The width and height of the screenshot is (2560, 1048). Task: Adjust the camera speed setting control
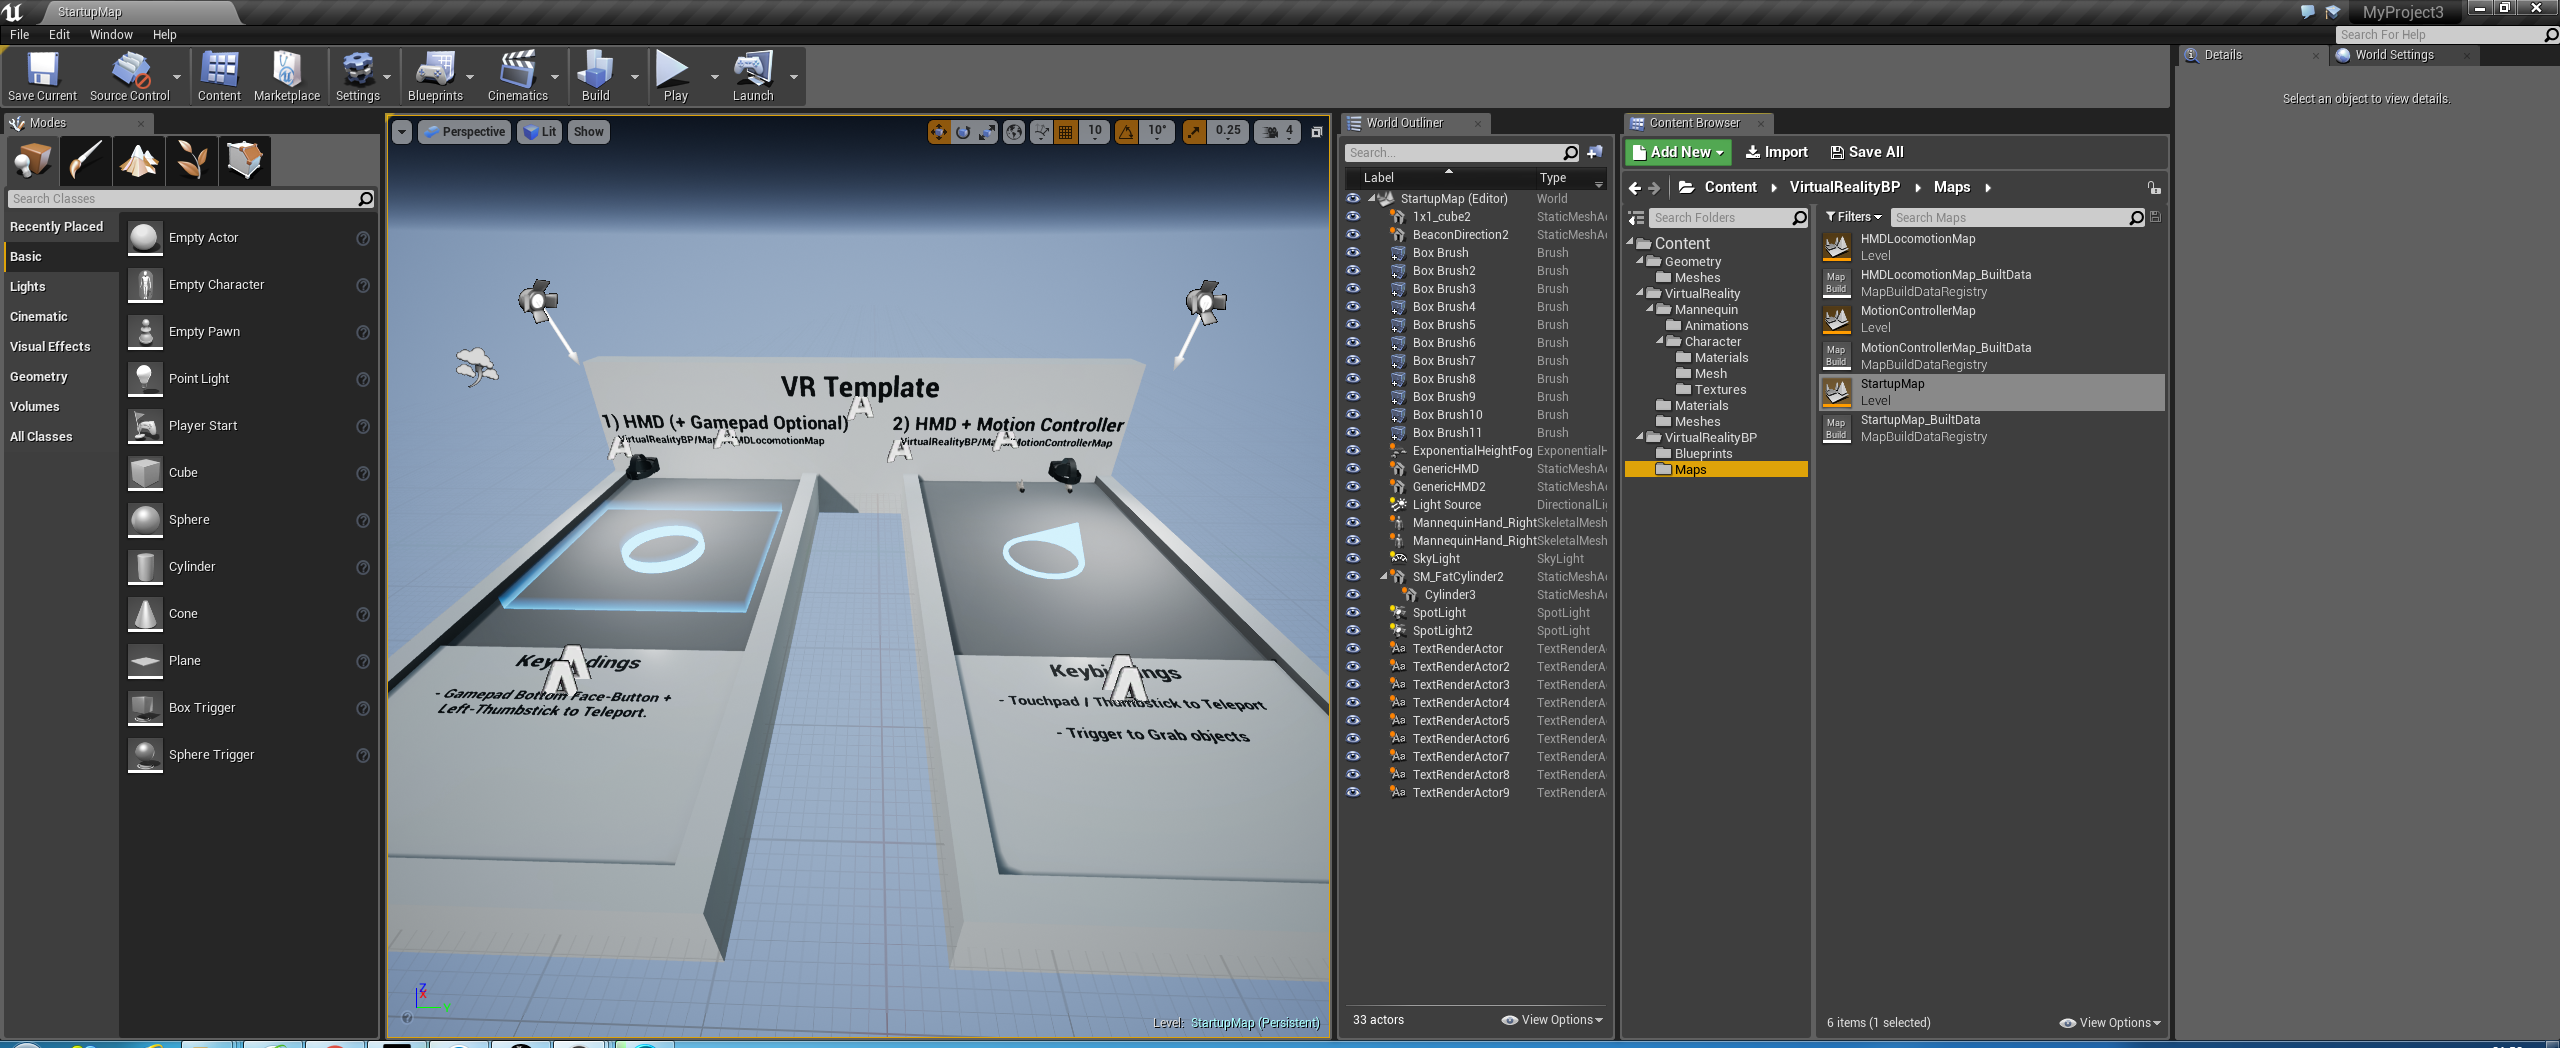click(x=1278, y=132)
